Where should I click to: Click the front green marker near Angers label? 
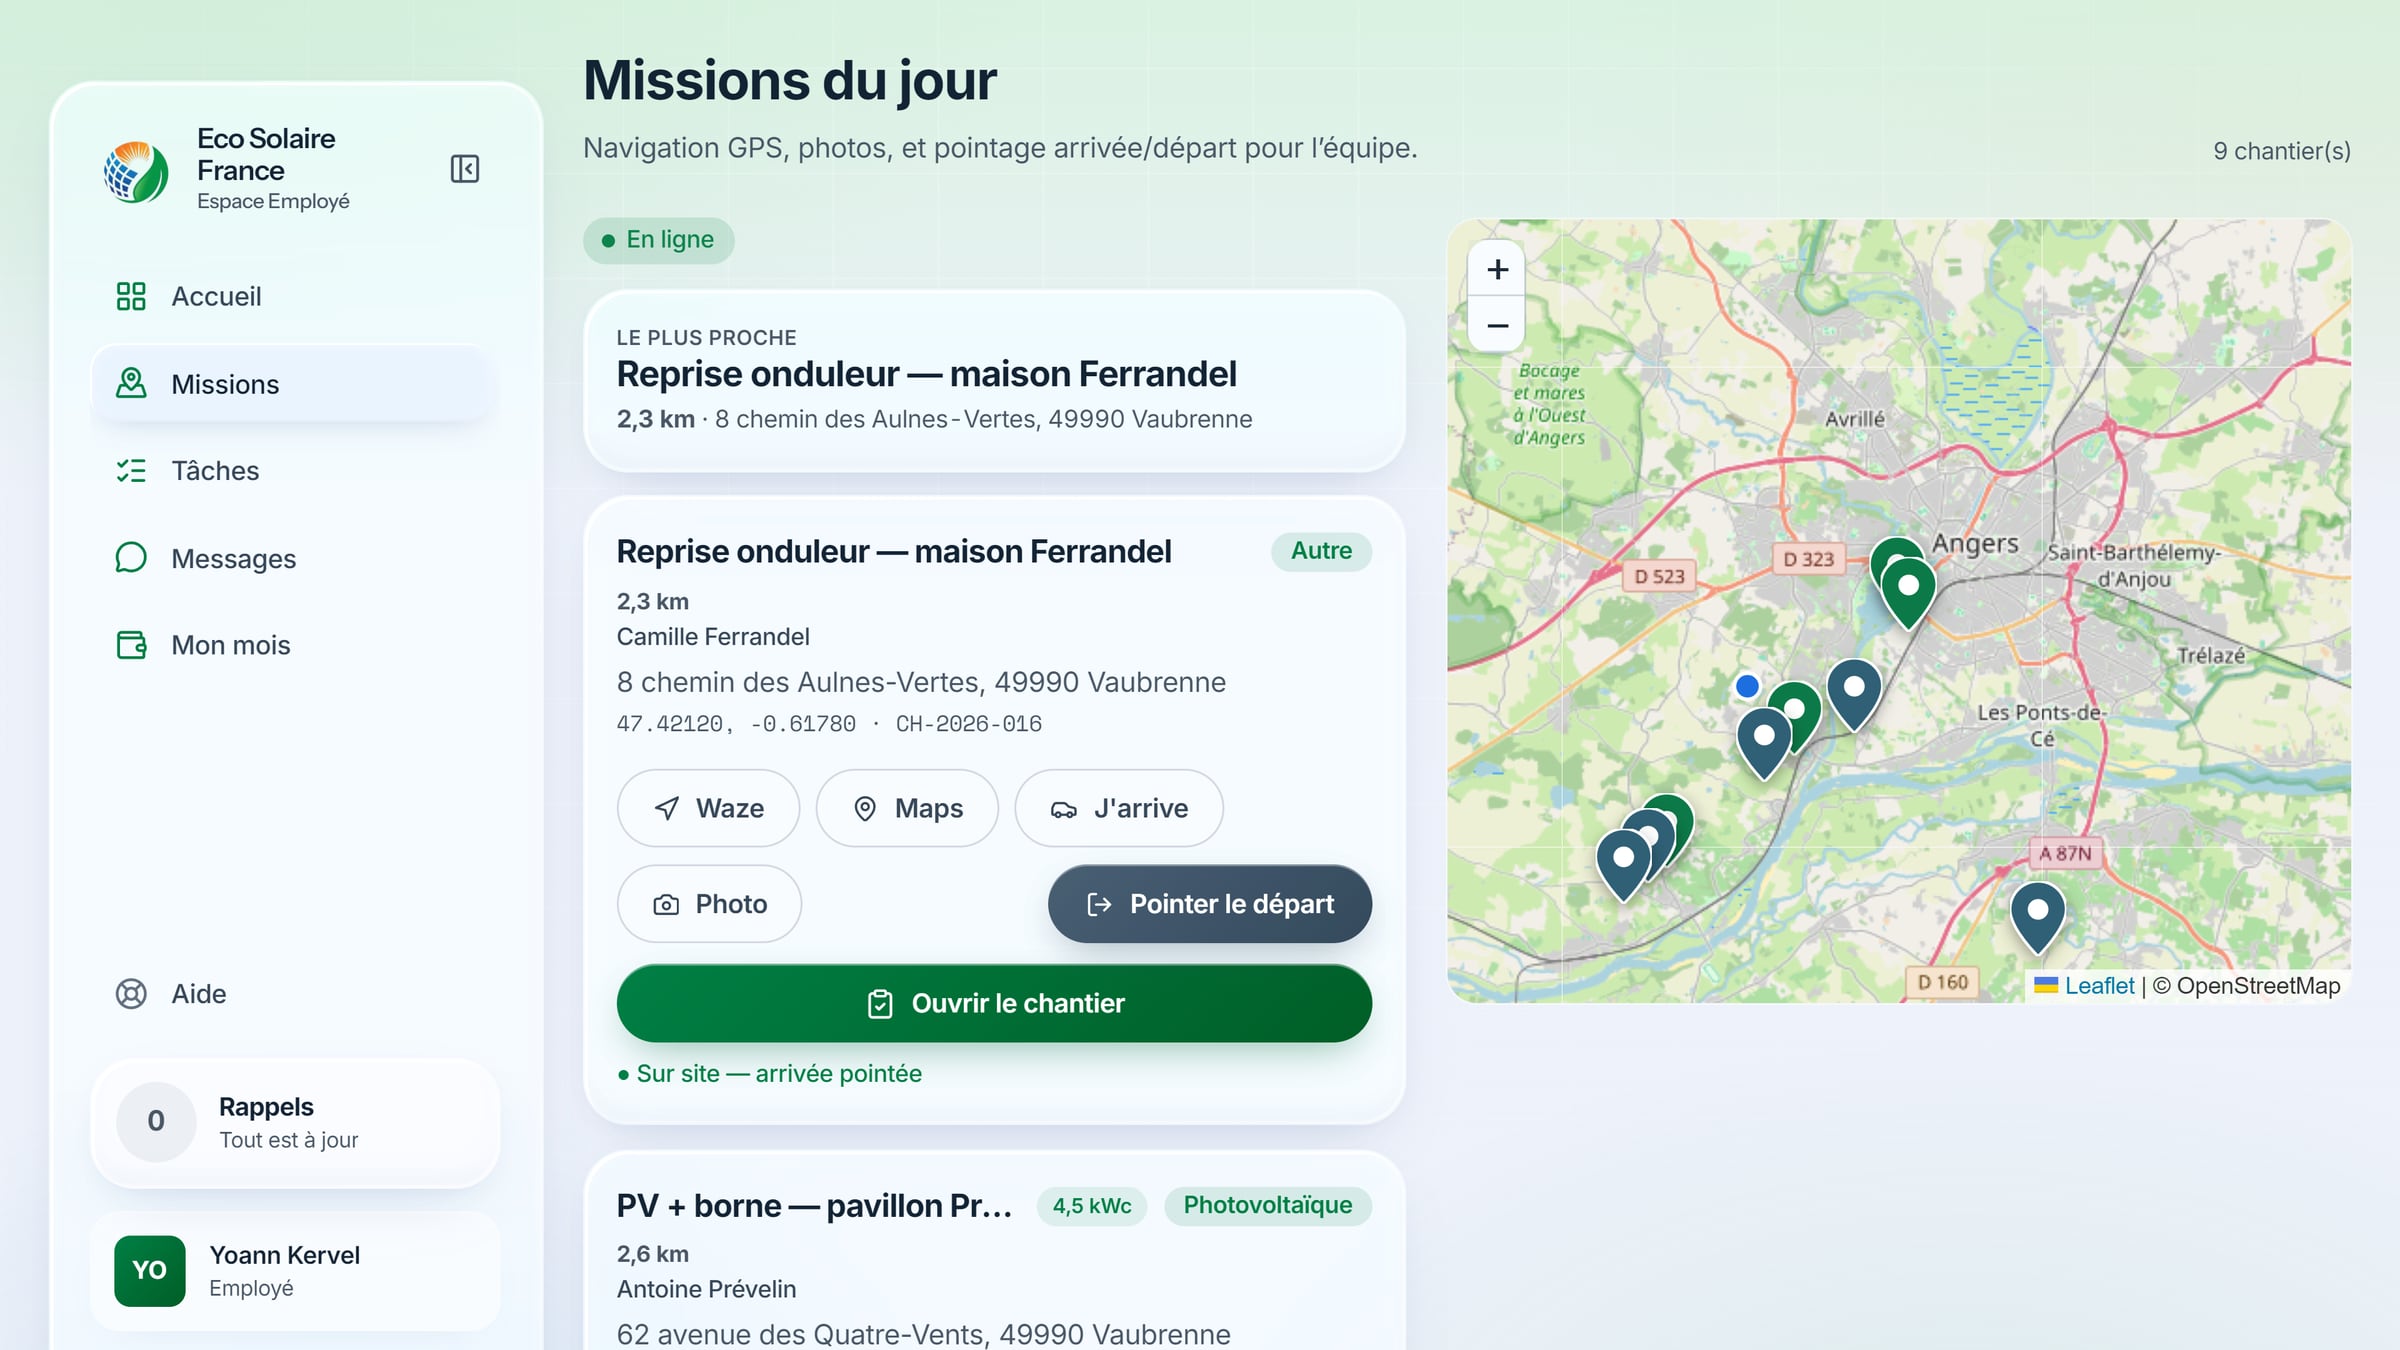pyautogui.click(x=1908, y=594)
